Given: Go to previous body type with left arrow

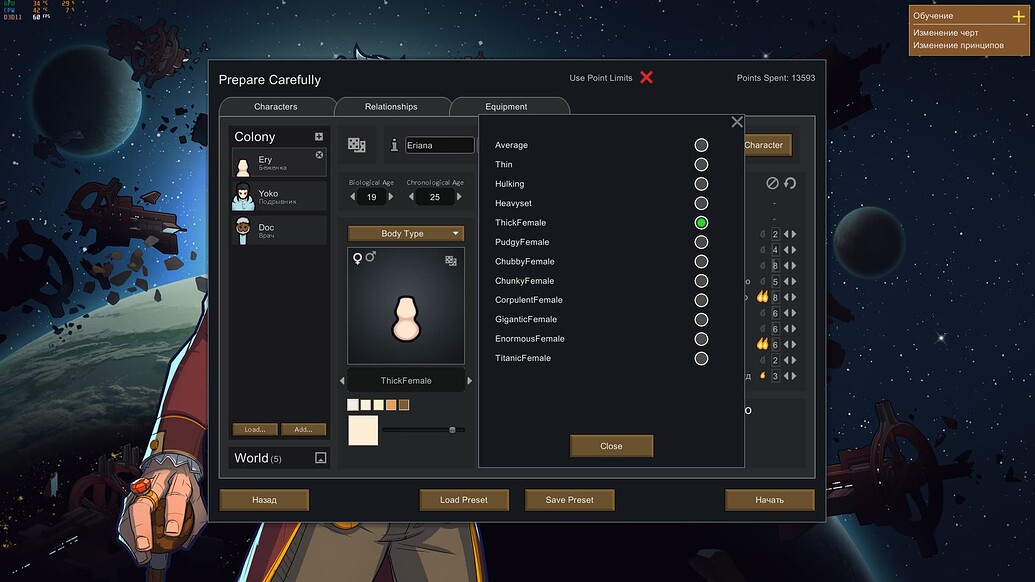Looking at the screenshot, I should click(342, 381).
